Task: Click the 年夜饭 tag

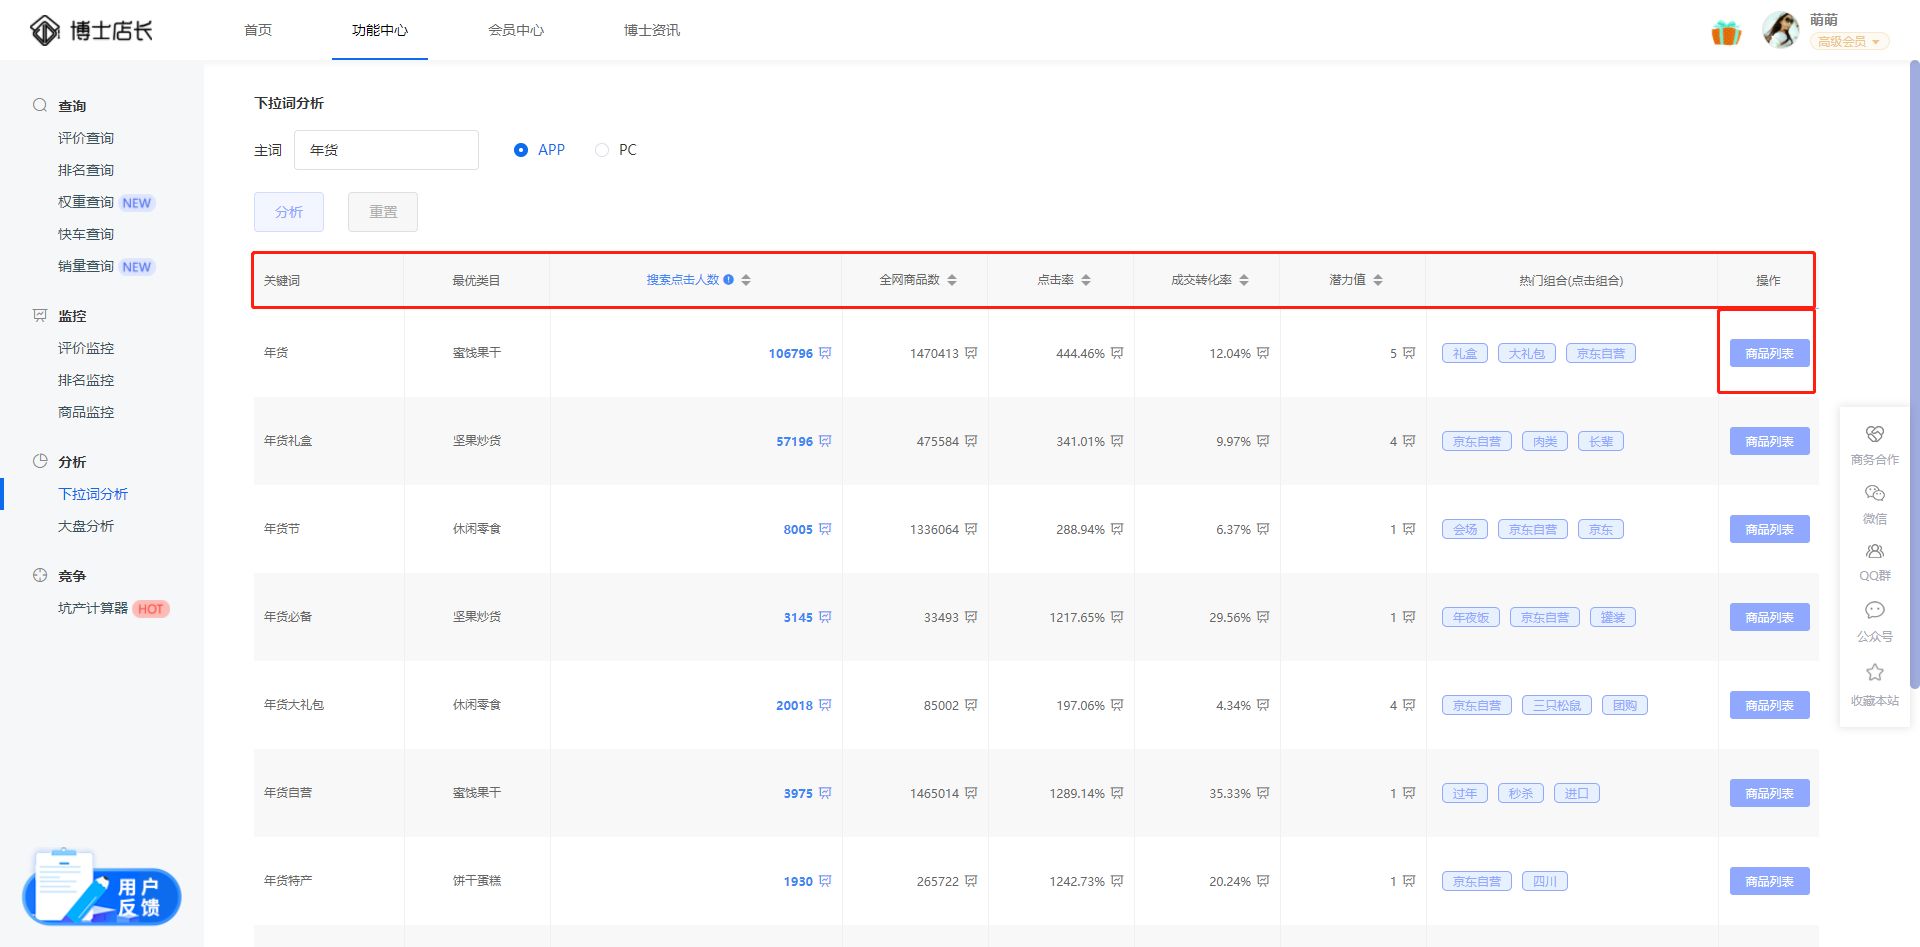Action: pos(1471,617)
